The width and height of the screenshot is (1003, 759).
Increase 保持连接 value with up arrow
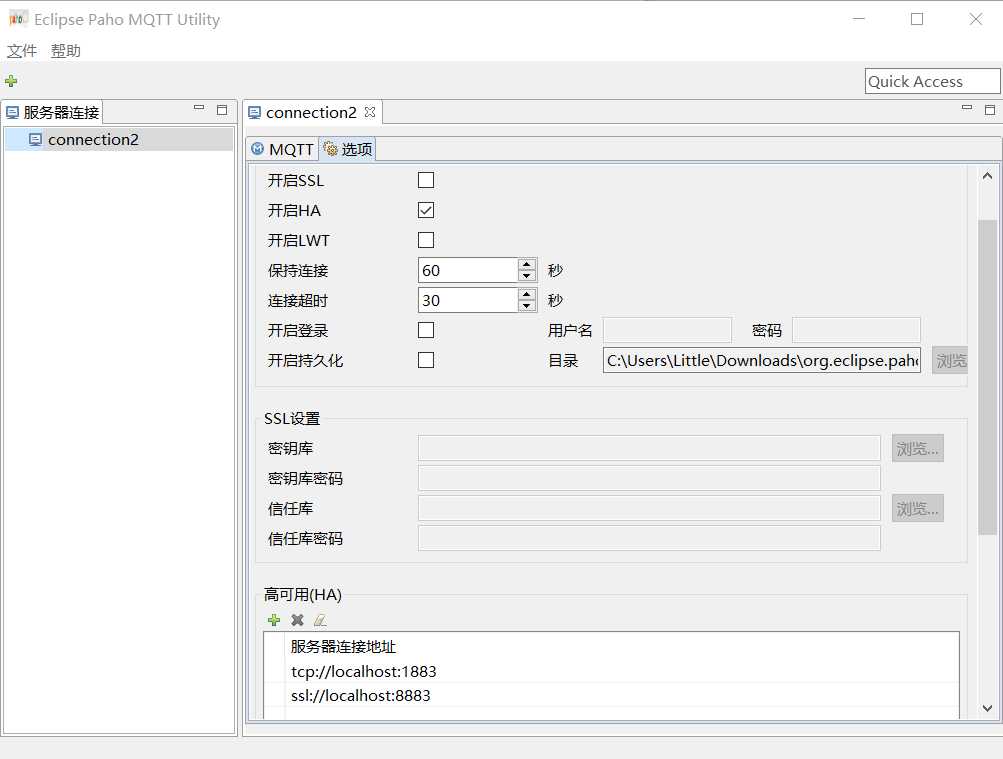526,264
